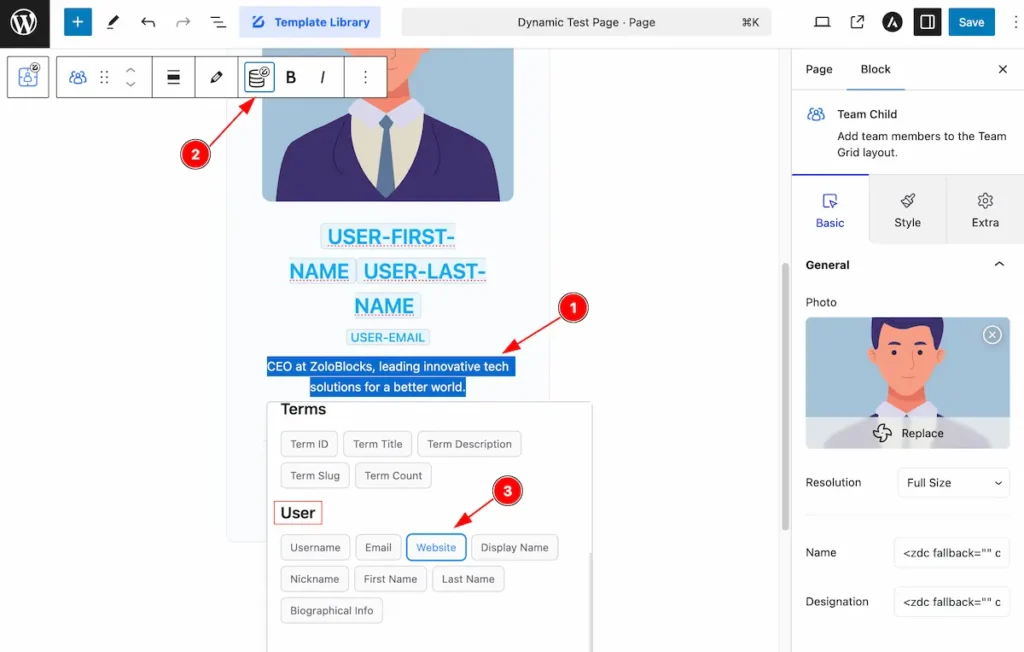Toggle the settings sidebar panel icon

point(927,22)
